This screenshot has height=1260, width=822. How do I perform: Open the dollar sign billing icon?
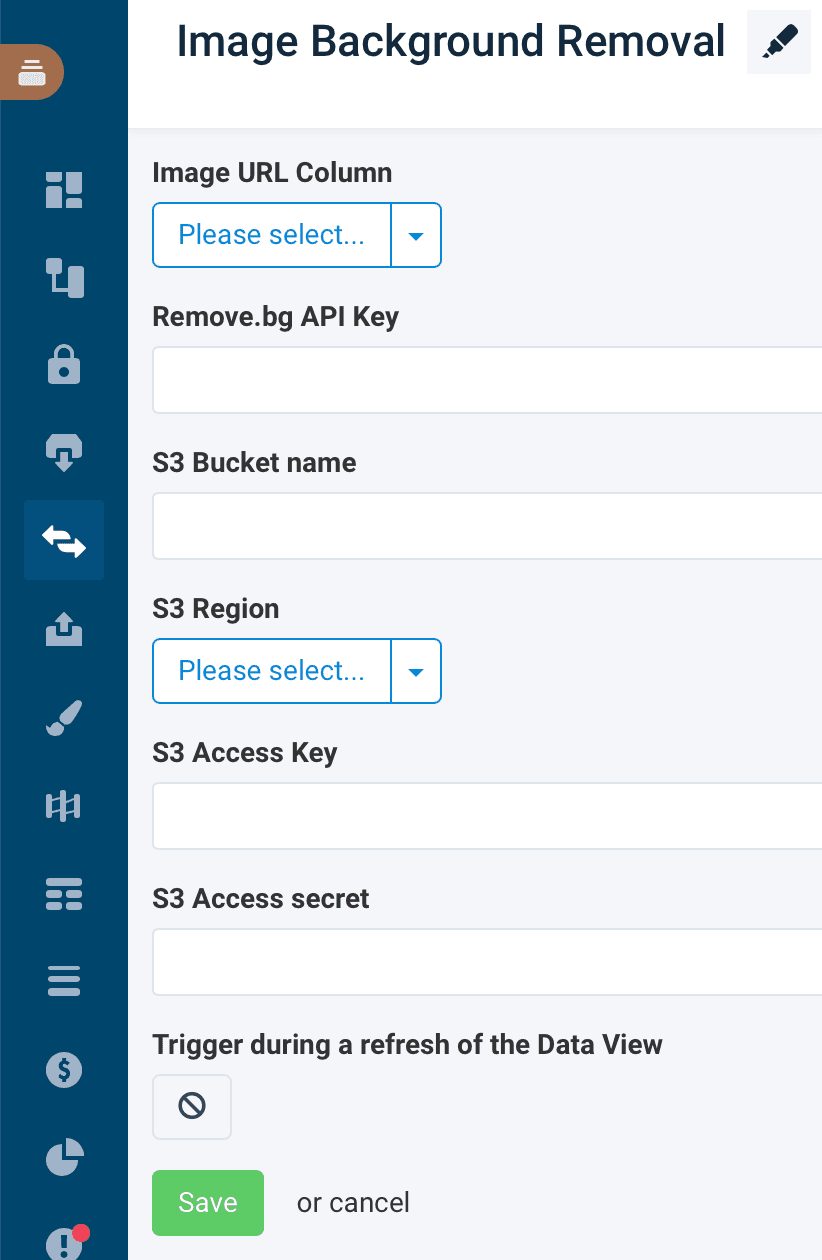click(64, 1070)
